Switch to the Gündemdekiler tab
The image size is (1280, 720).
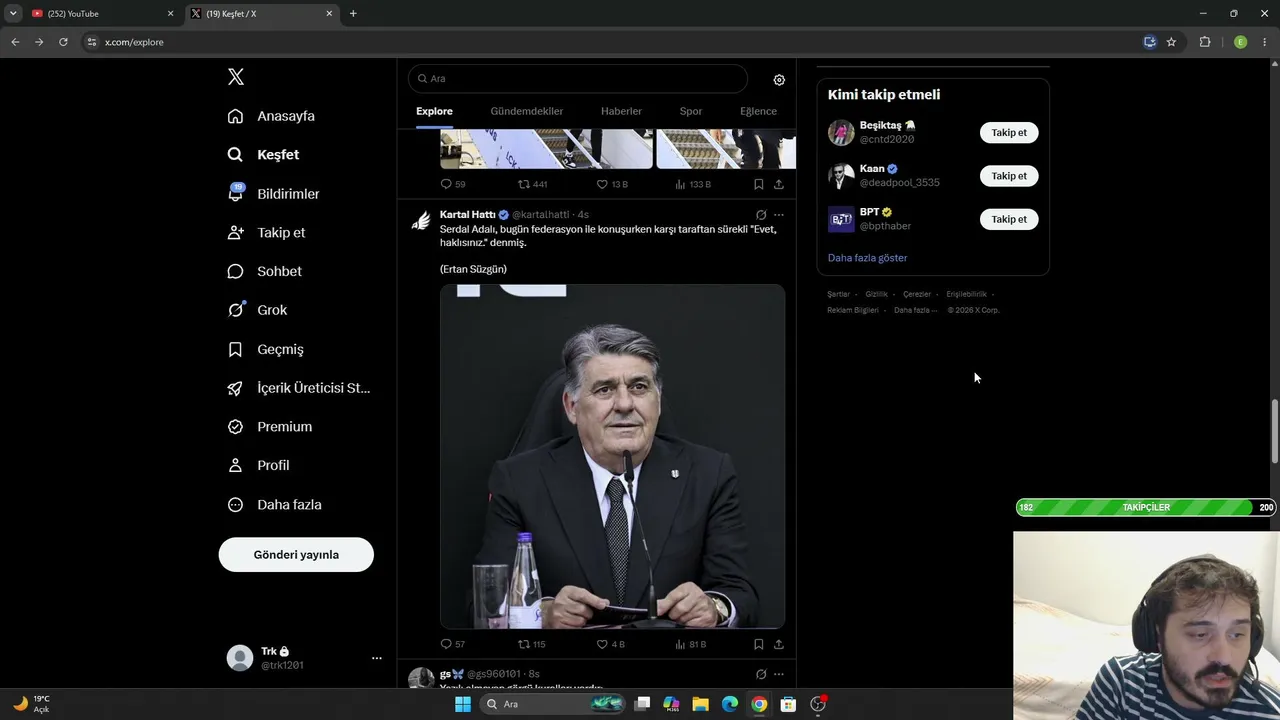coord(527,111)
